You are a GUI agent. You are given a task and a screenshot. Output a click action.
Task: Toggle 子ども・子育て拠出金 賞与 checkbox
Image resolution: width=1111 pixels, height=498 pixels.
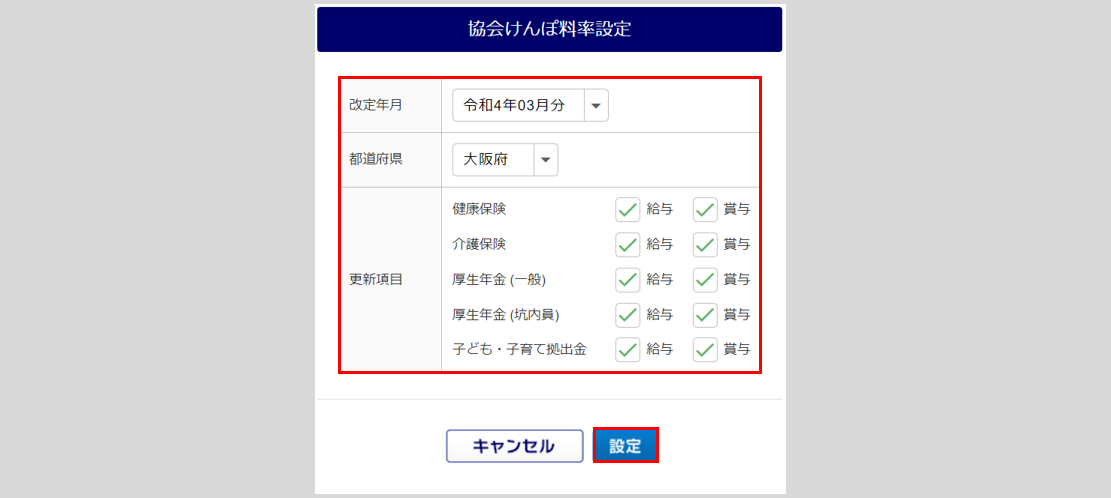pos(706,350)
